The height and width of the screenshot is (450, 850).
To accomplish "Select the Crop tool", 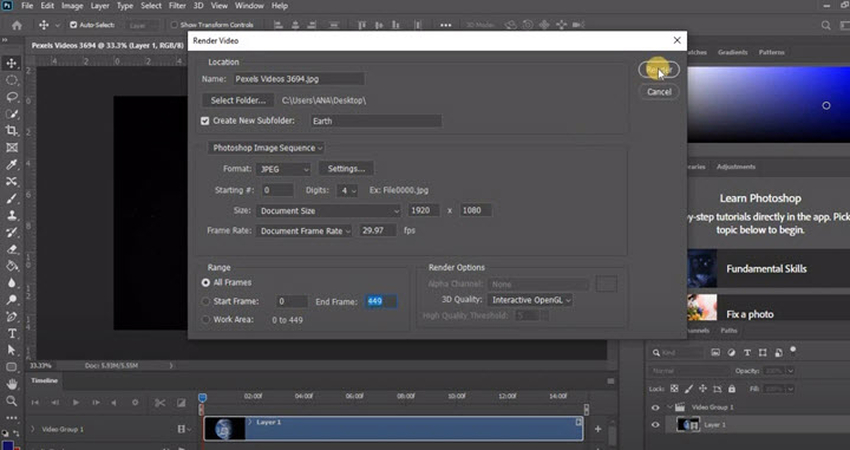I will tap(11, 131).
